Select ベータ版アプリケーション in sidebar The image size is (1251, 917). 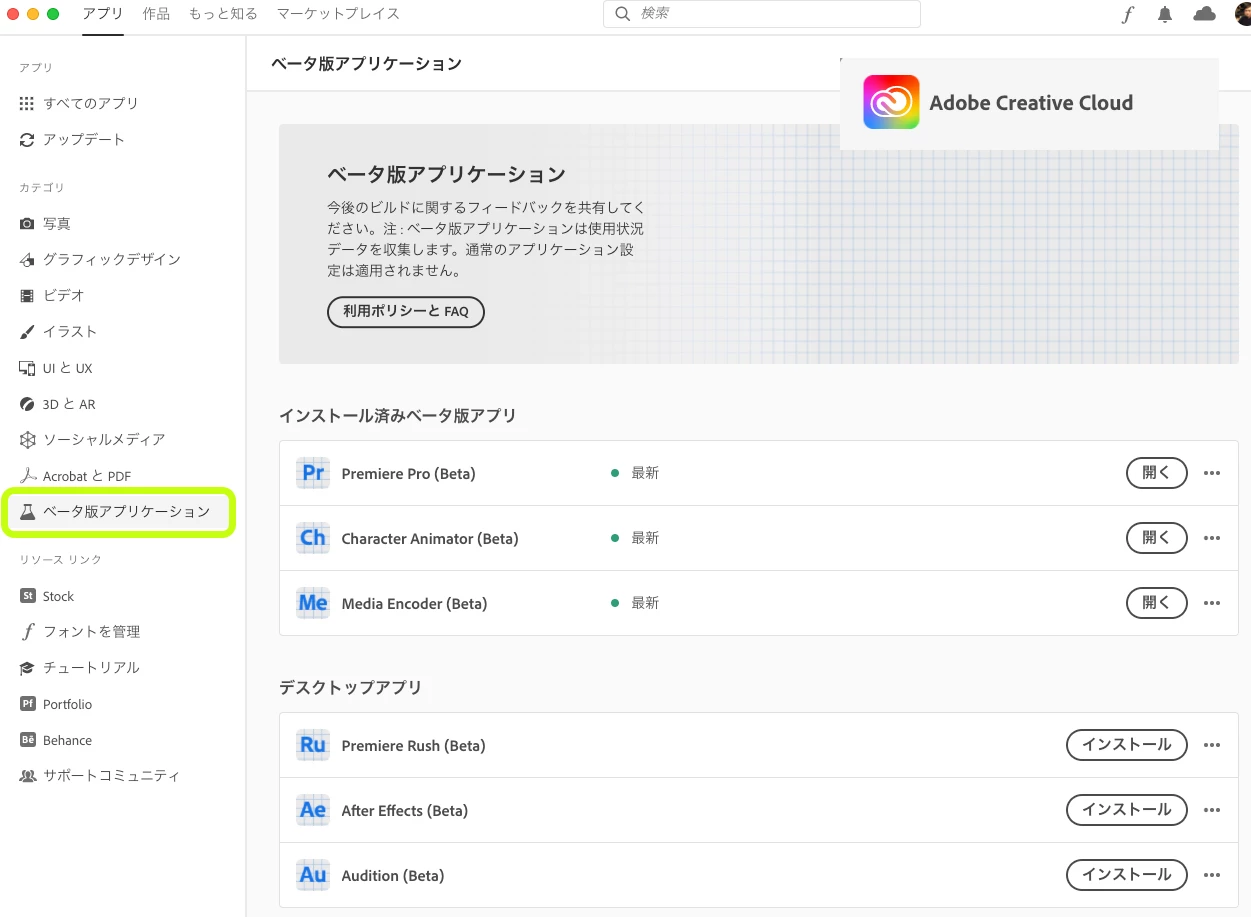pyautogui.click(x=118, y=512)
